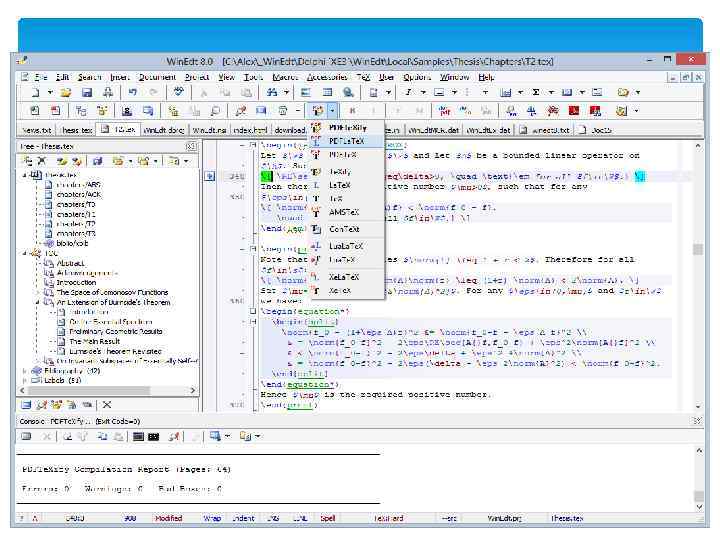This screenshot has height=540, width=720.
Task: Click the console vertical scrollbar thumb
Action: pyautogui.click(x=698, y=496)
